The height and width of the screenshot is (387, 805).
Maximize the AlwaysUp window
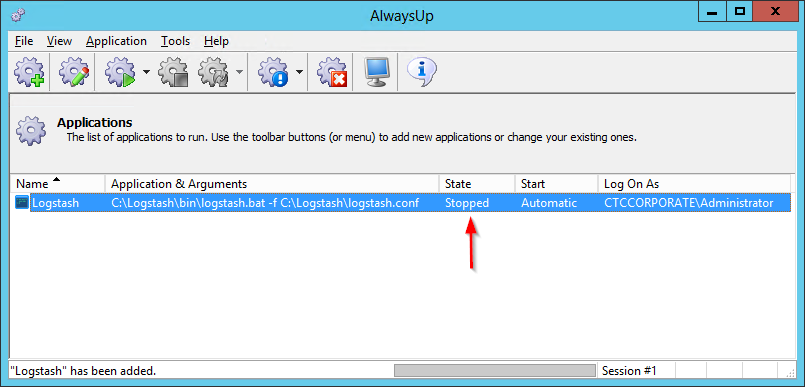pos(740,11)
